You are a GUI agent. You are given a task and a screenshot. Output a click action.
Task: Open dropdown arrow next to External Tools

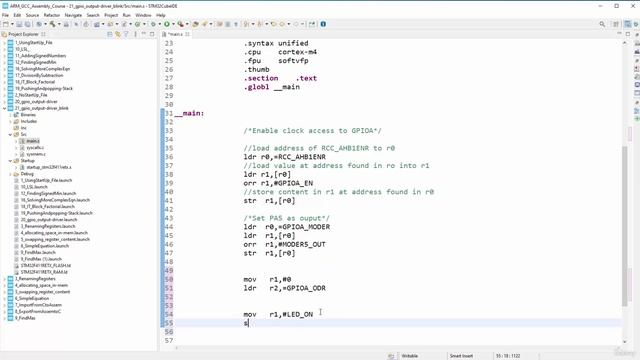[187, 24]
